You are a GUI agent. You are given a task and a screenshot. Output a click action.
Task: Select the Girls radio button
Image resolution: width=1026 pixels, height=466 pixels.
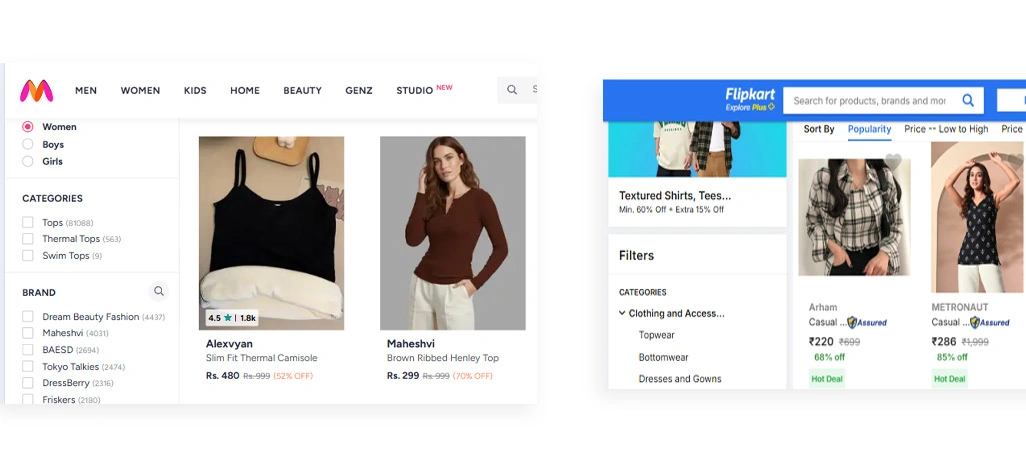click(28, 161)
